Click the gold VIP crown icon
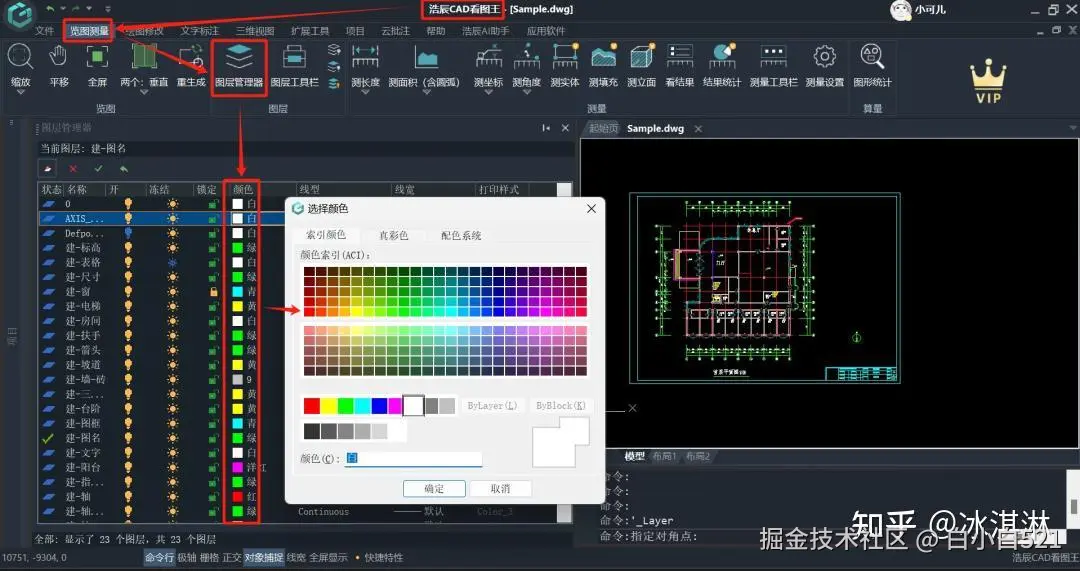 (x=988, y=81)
